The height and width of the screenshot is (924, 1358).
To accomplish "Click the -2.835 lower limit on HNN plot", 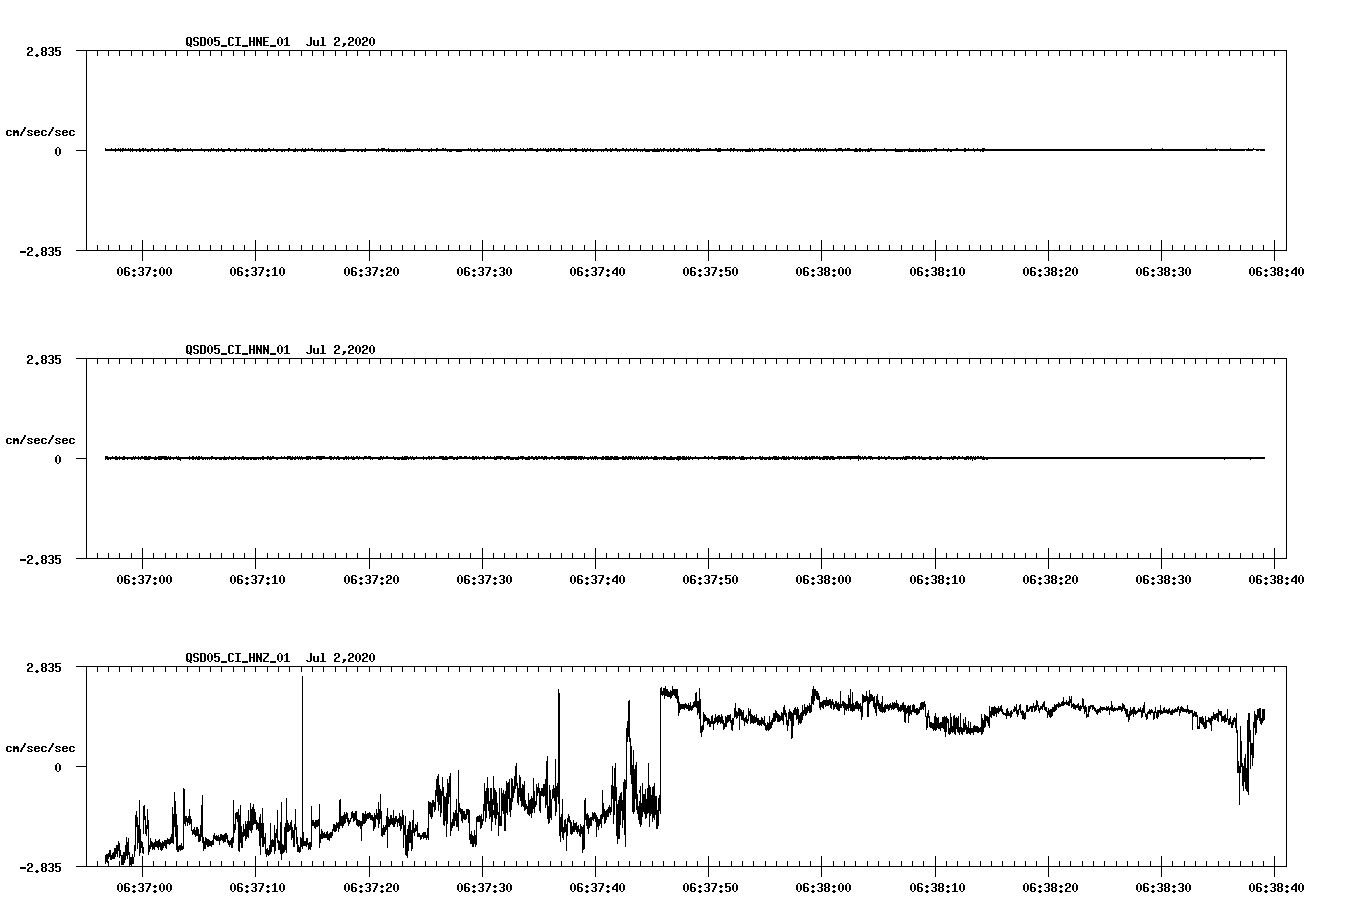I will (x=40, y=559).
